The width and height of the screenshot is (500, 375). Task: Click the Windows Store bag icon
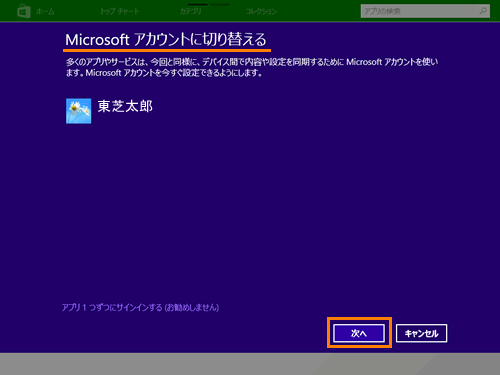[24, 11]
